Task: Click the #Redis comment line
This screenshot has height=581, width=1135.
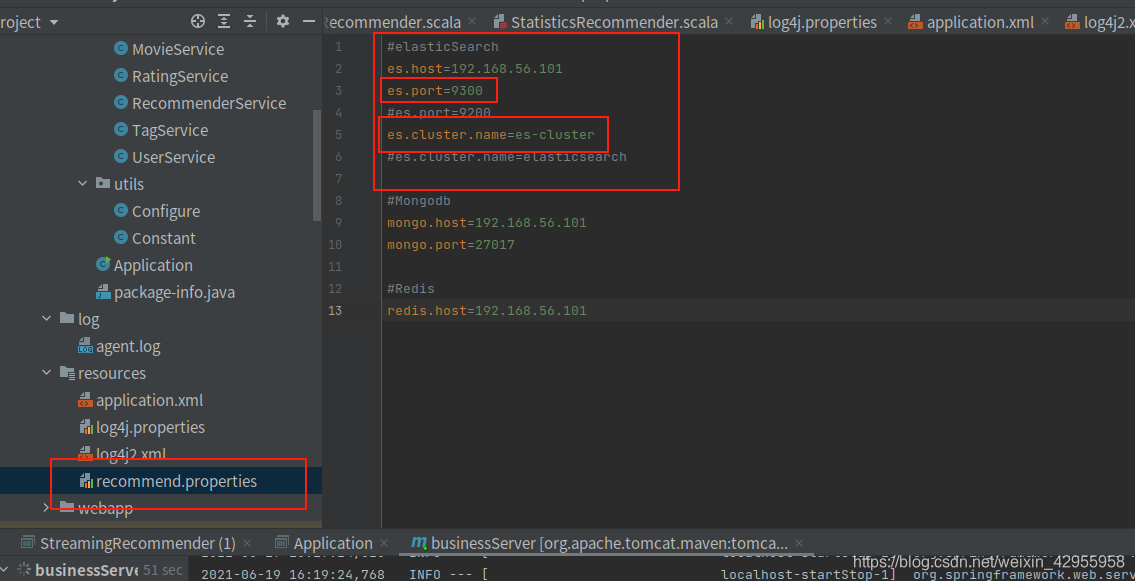Action: tap(410, 289)
